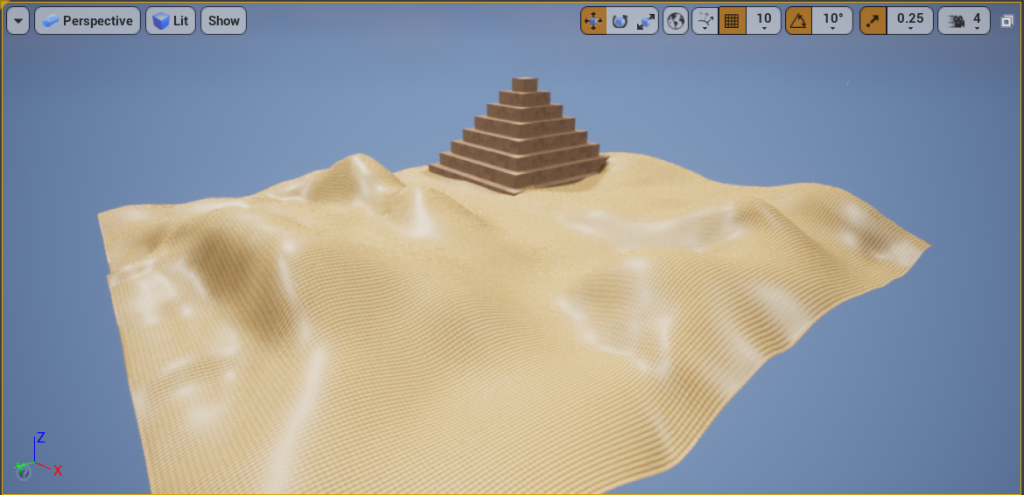
Task: Select the stepped pyramid in the viewport
Action: click(x=520, y=140)
